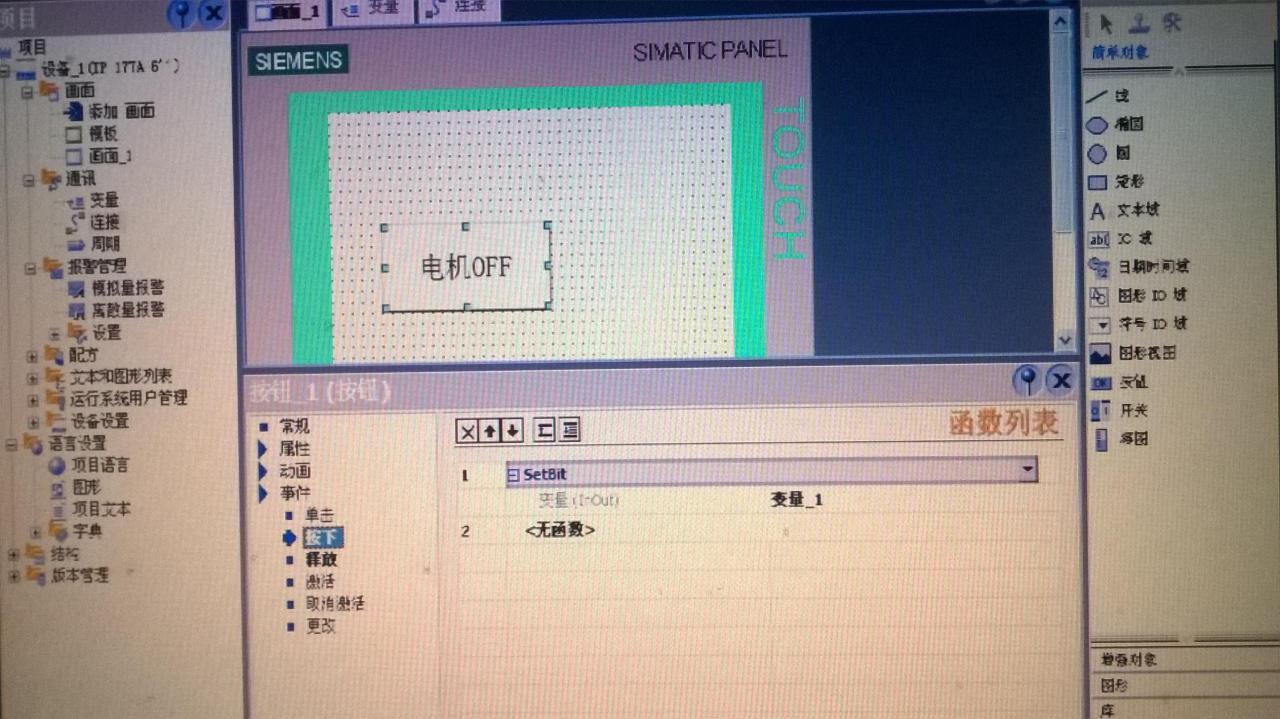Select the Ellipse (椭圆) tool icon
The width and height of the screenshot is (1280, 719).
[1097, 125]
